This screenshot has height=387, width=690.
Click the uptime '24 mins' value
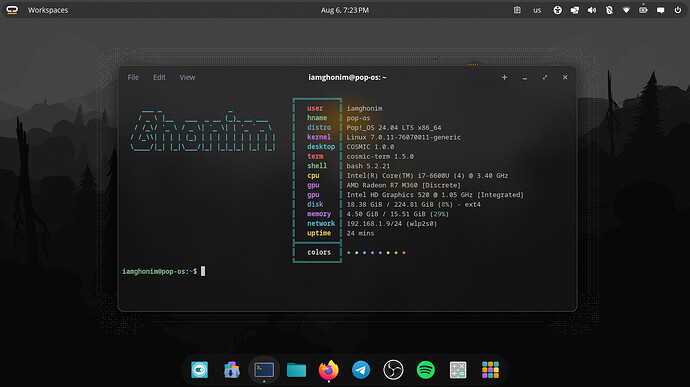360,233
